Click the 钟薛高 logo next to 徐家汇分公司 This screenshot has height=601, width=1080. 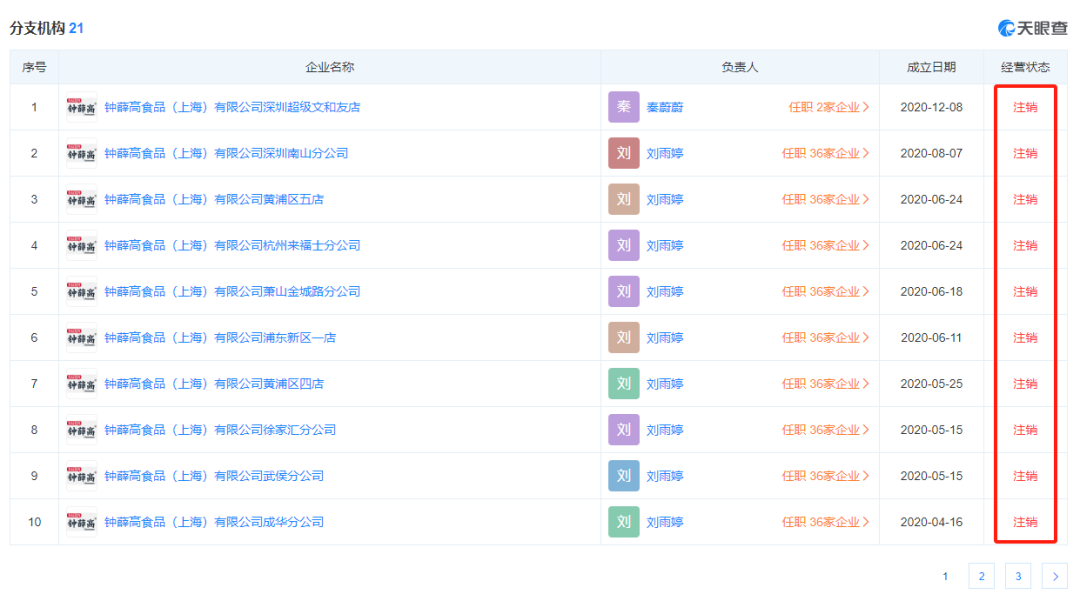click(81, 430)
